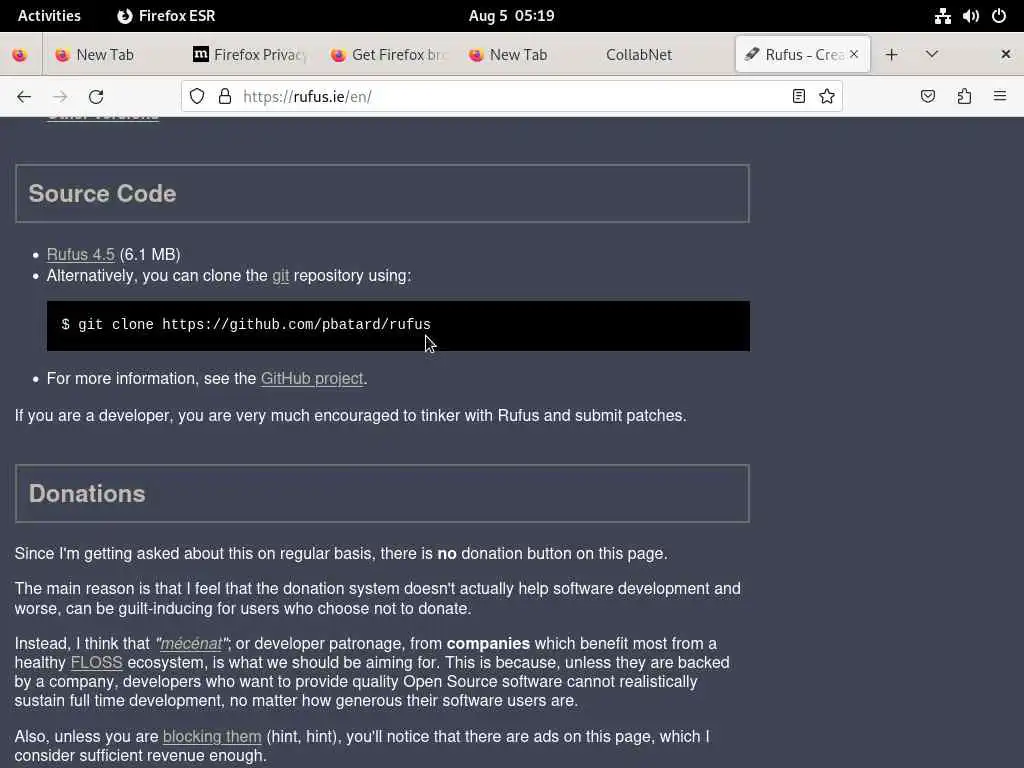The width and height of the screenshot is (1024, 768).
Task: Click the address bar URL field
Action: (x=509, y=97)
